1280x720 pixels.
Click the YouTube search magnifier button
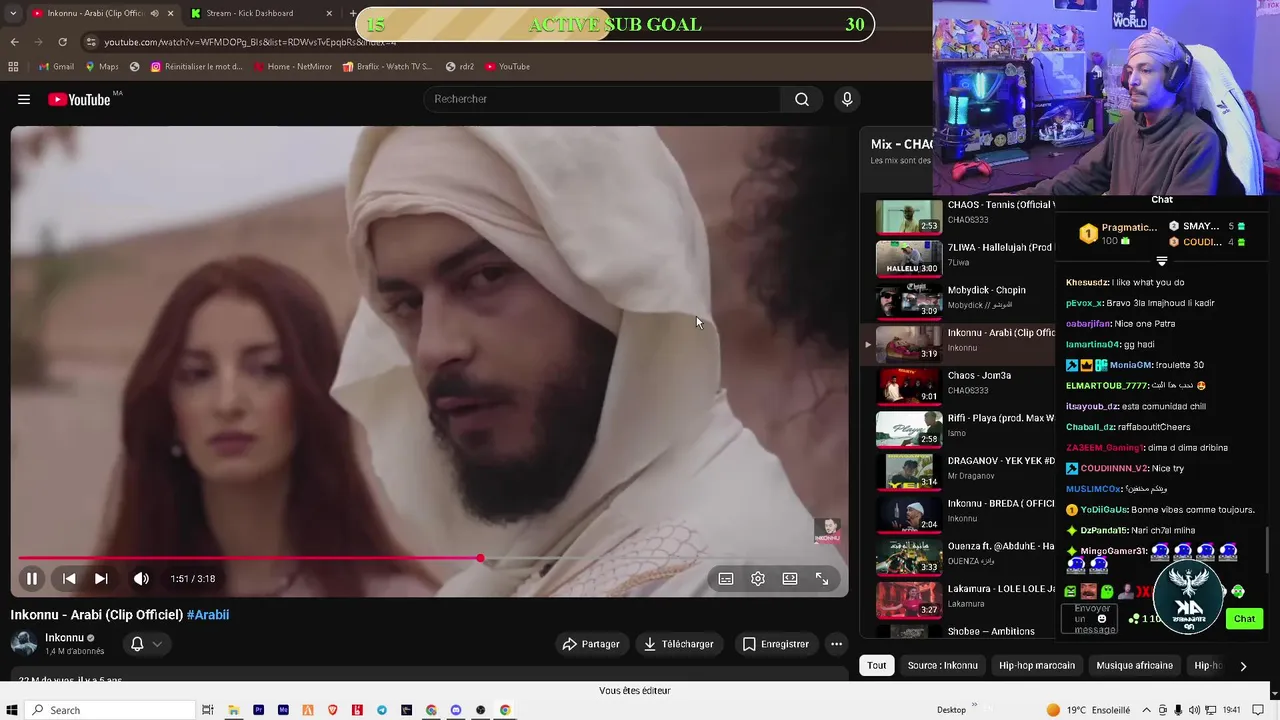click(x=802, y=99)
